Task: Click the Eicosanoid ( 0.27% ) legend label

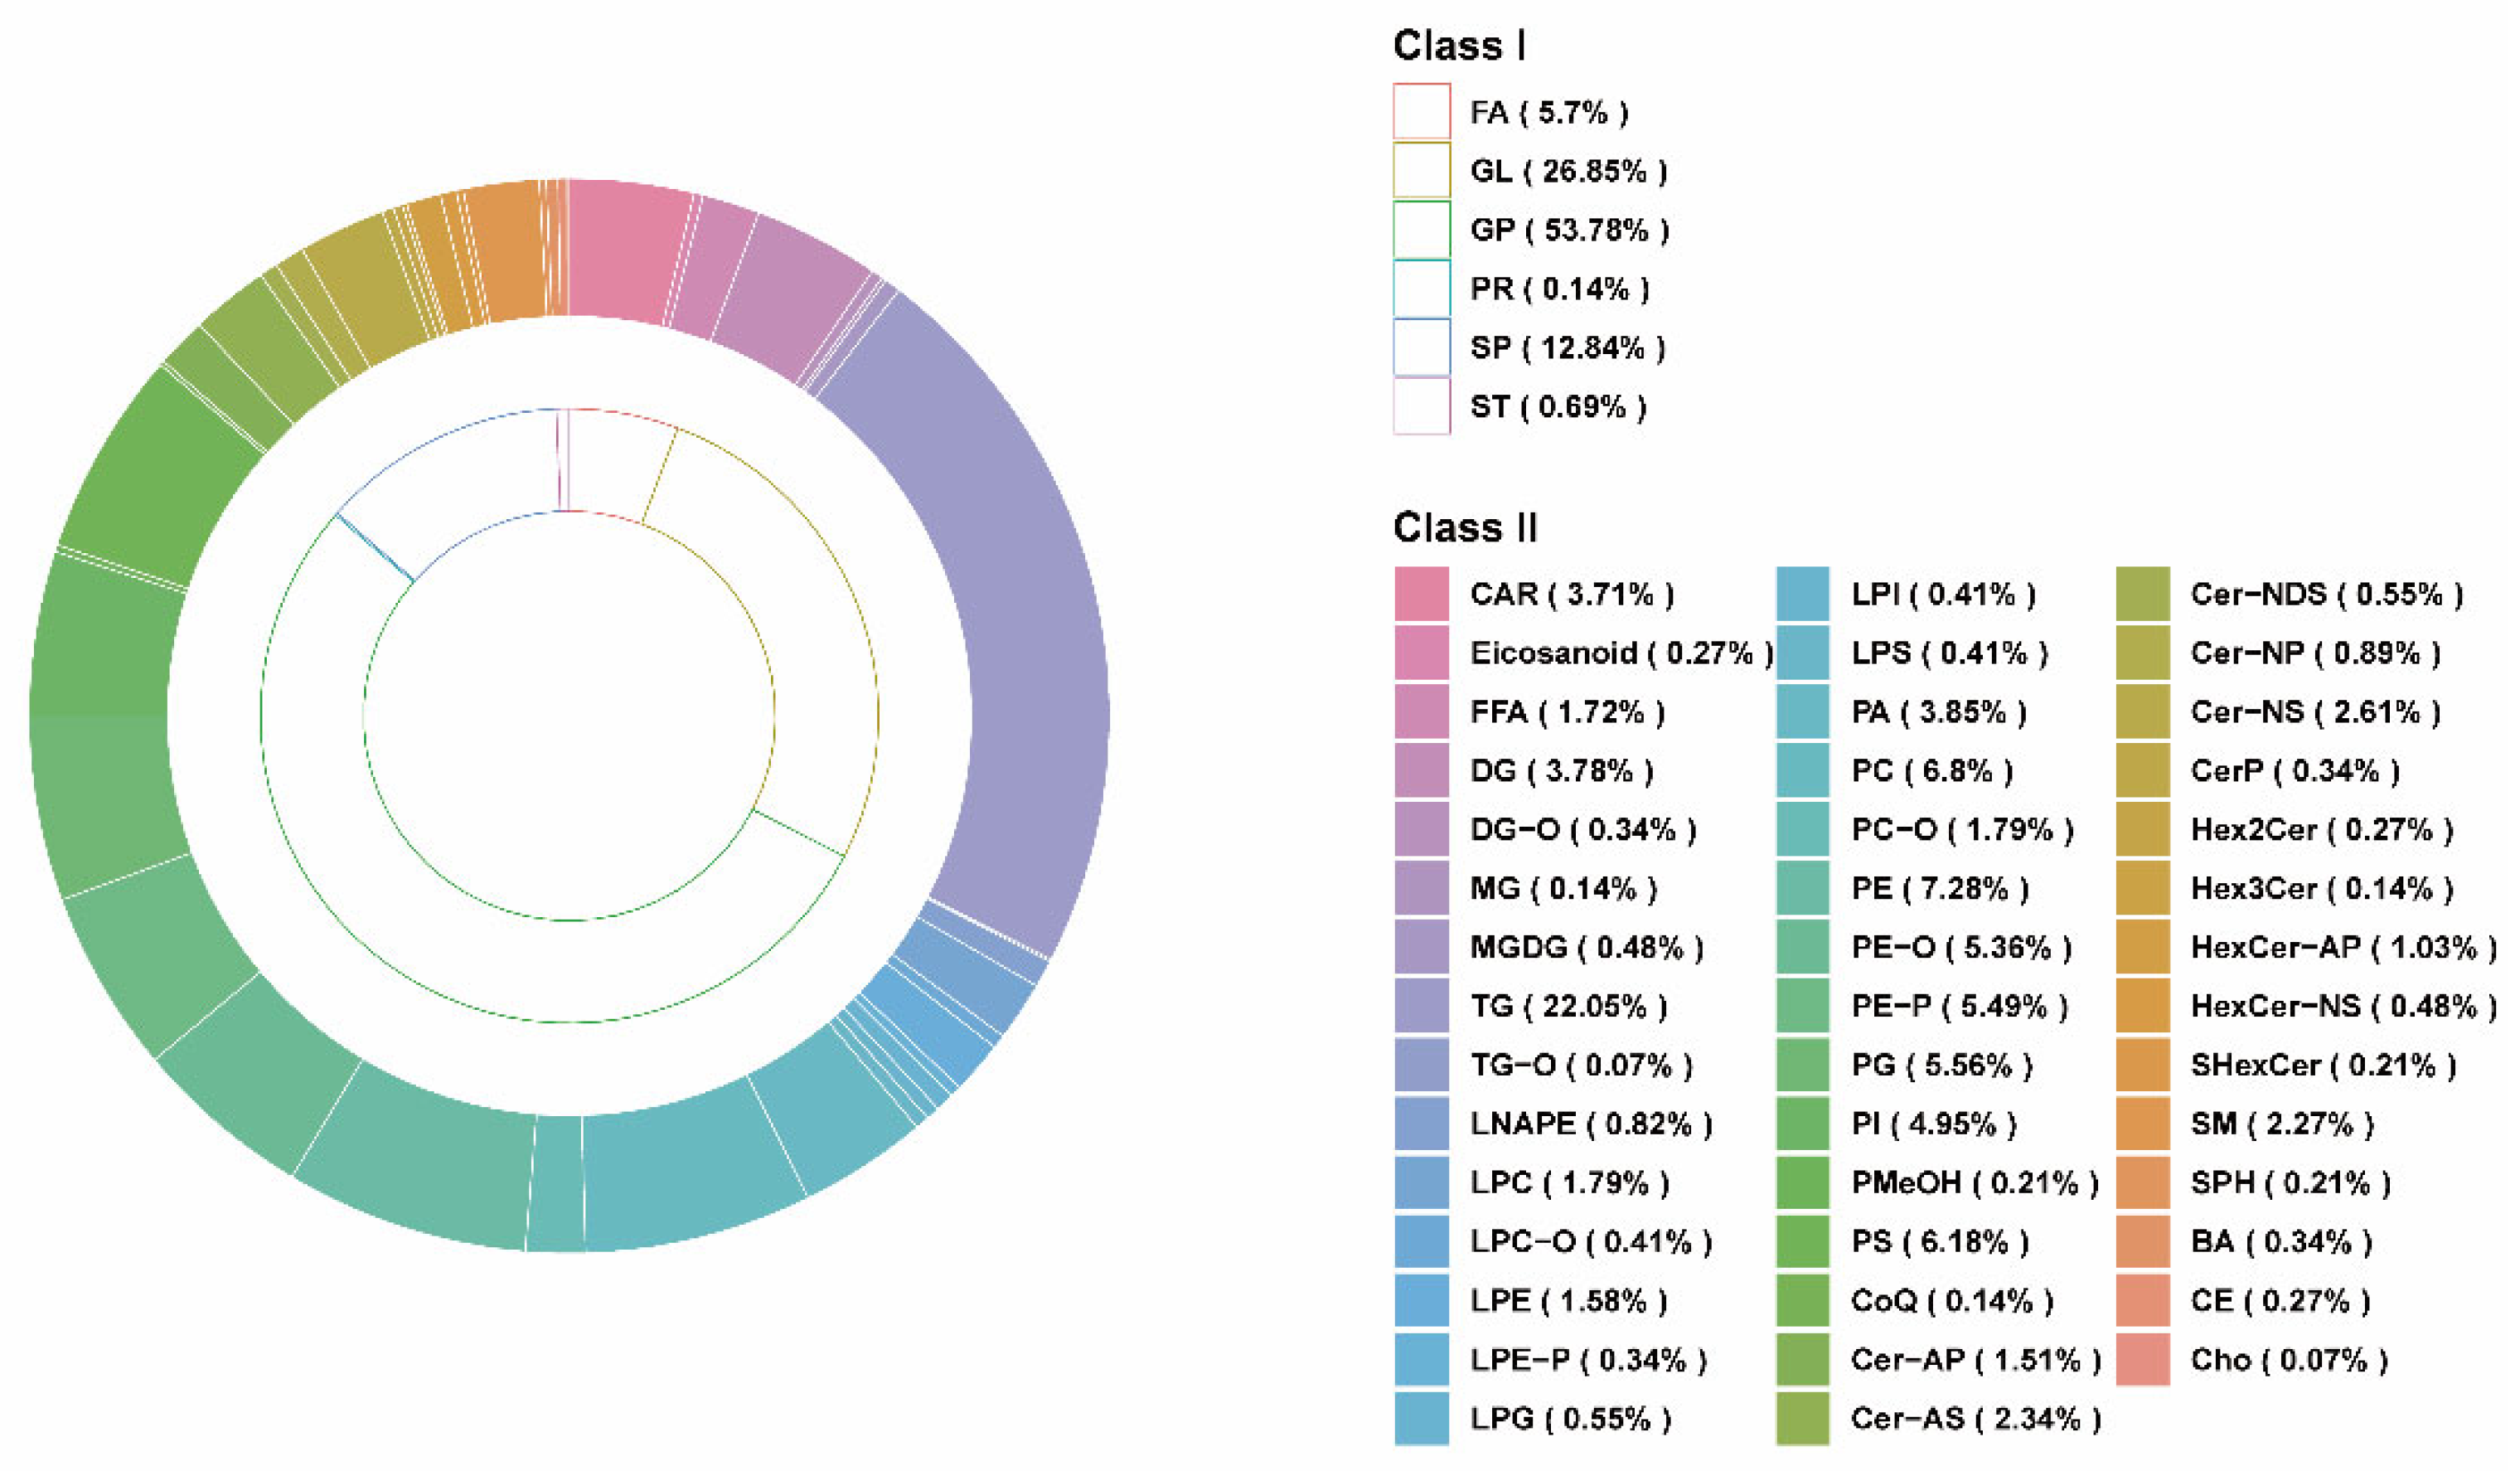Action: [1621, 653]
